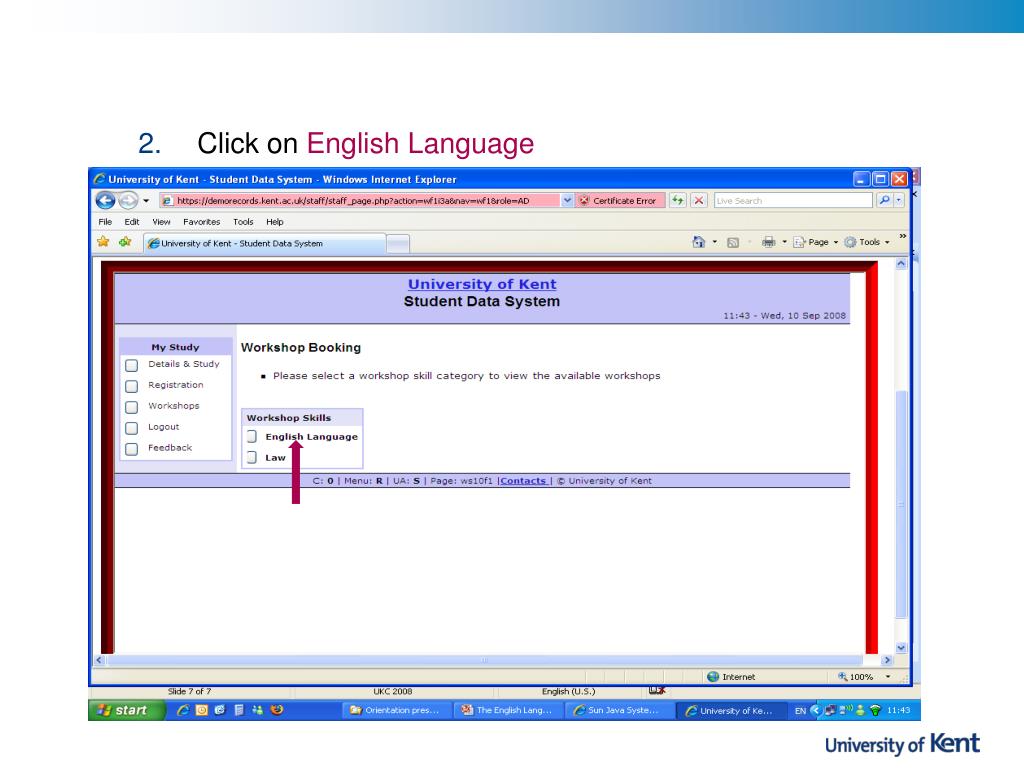Viewport: 1024px width, 768px height.
Task: Open the Tools gear toolbar menu
Action: tap(867, 242)
